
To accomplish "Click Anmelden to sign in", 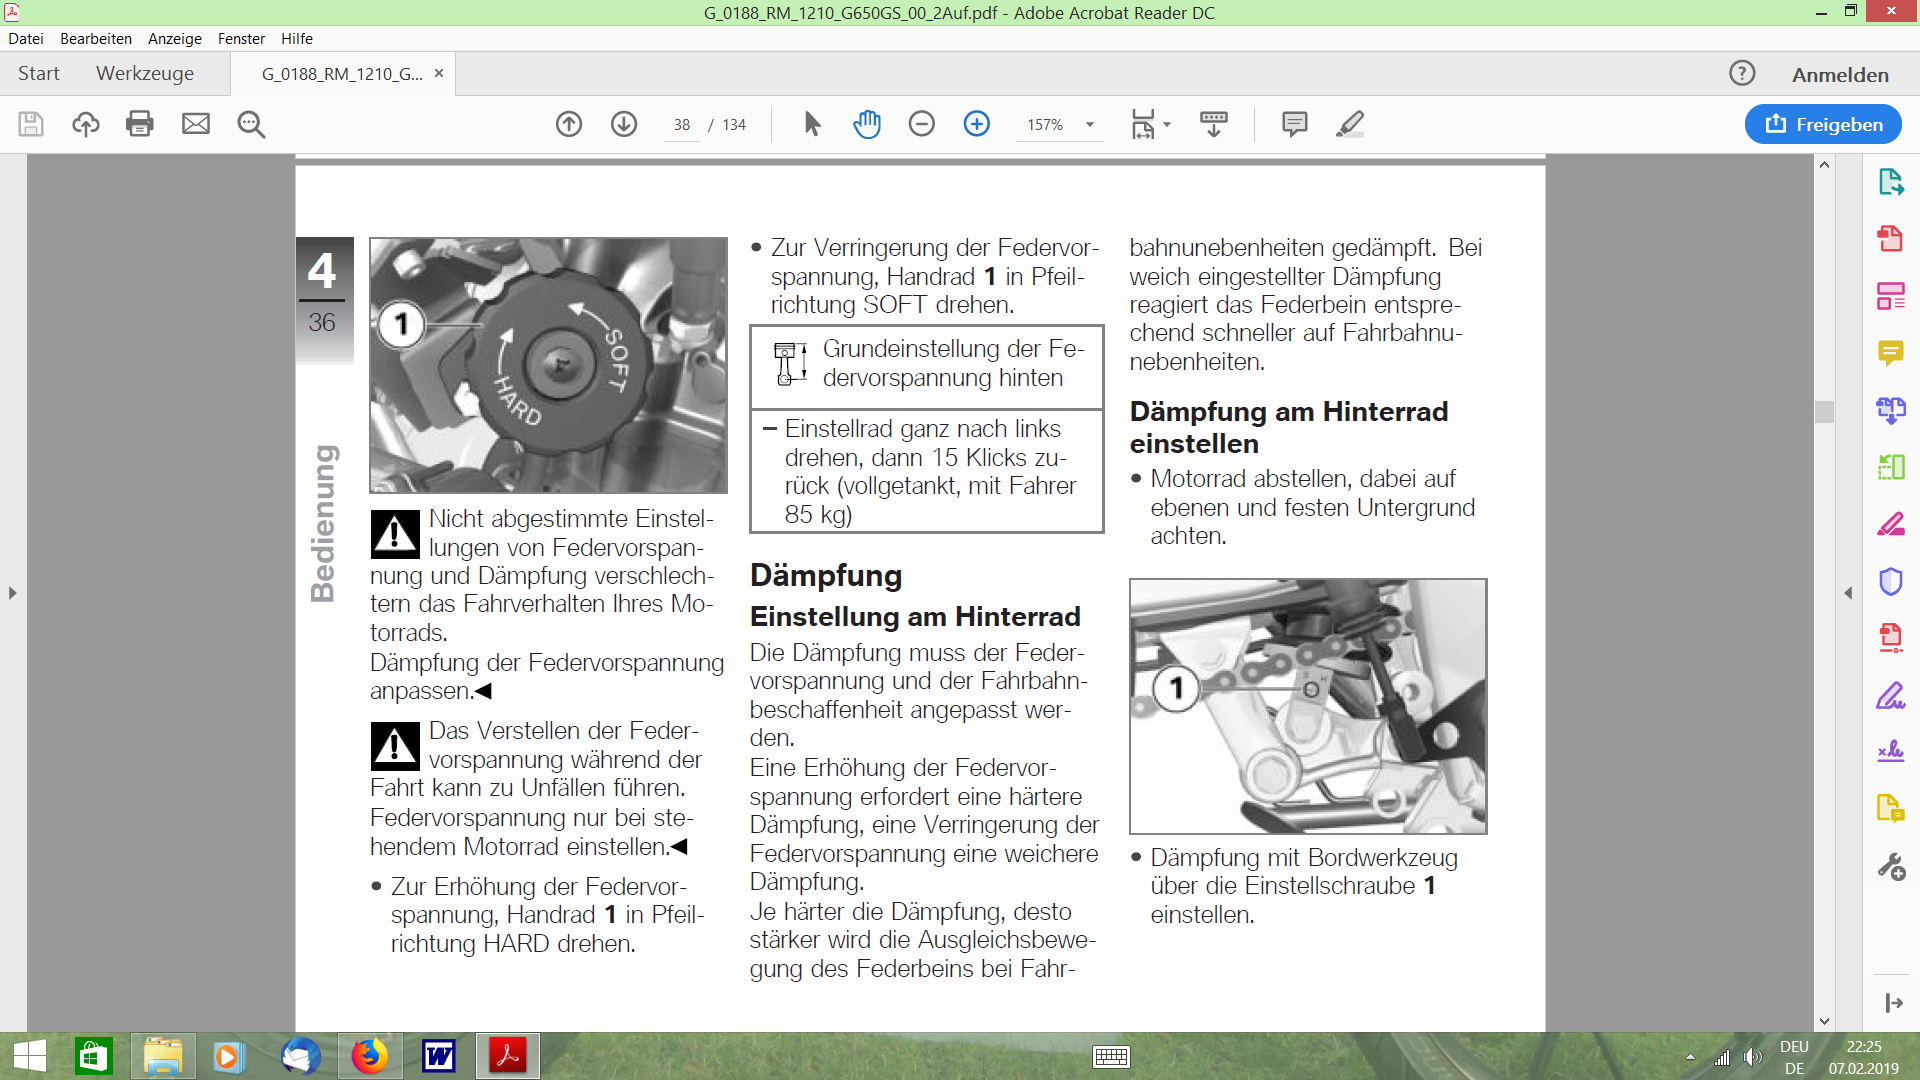I will pos(1839,75).
